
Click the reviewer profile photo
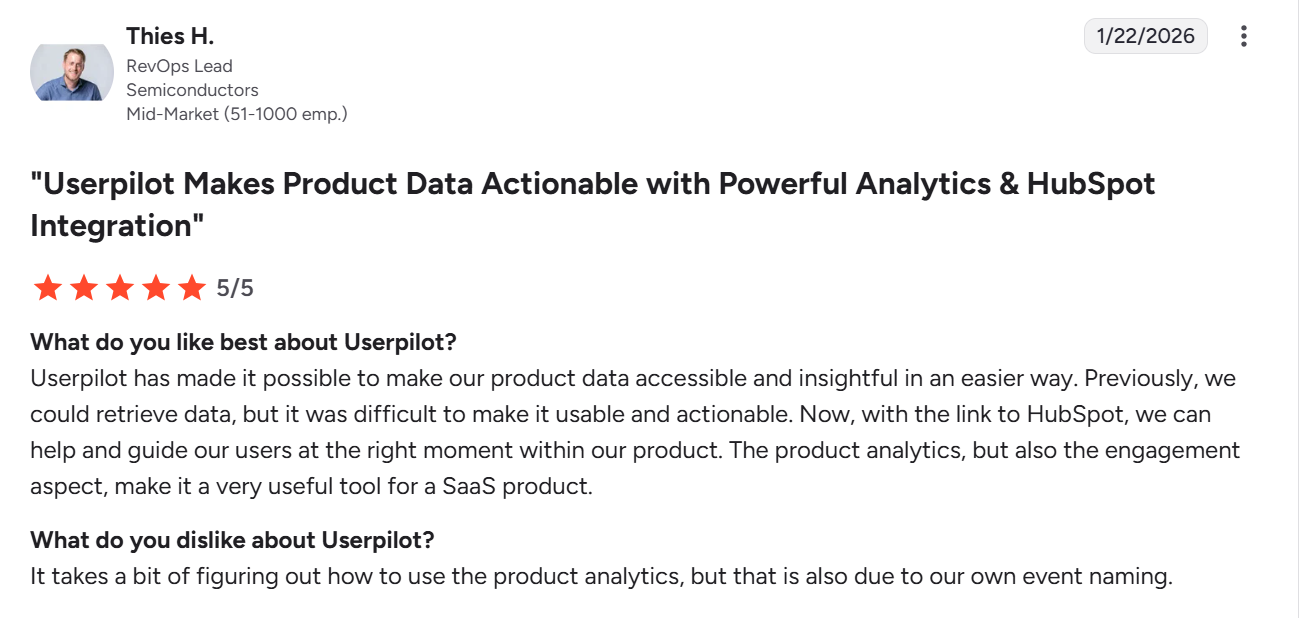tap(71, 71)
